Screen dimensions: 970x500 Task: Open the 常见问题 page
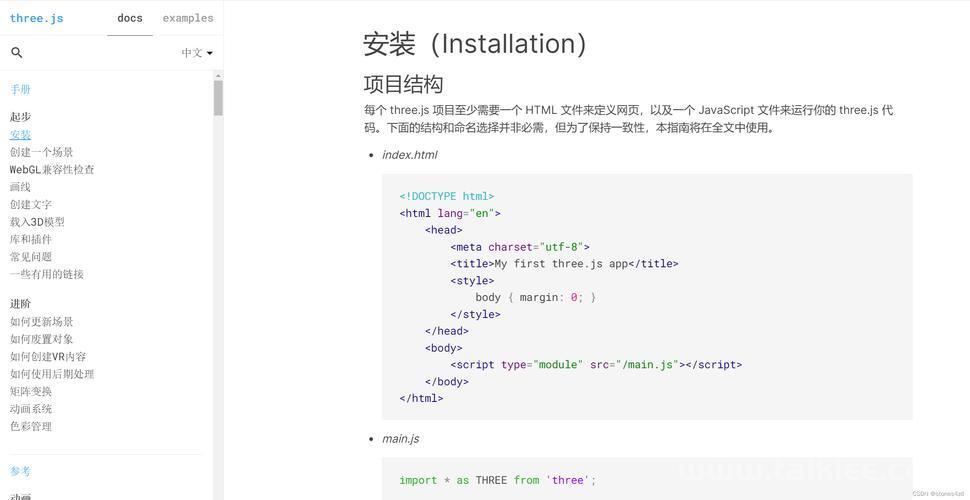(31, 256)
